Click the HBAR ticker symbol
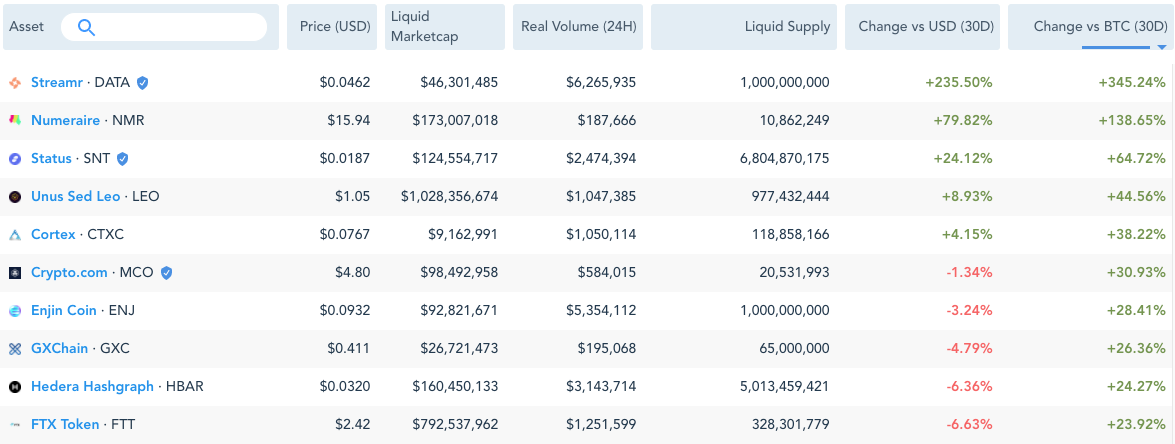Screen dimensions: 1175x444 pos(184,387)
